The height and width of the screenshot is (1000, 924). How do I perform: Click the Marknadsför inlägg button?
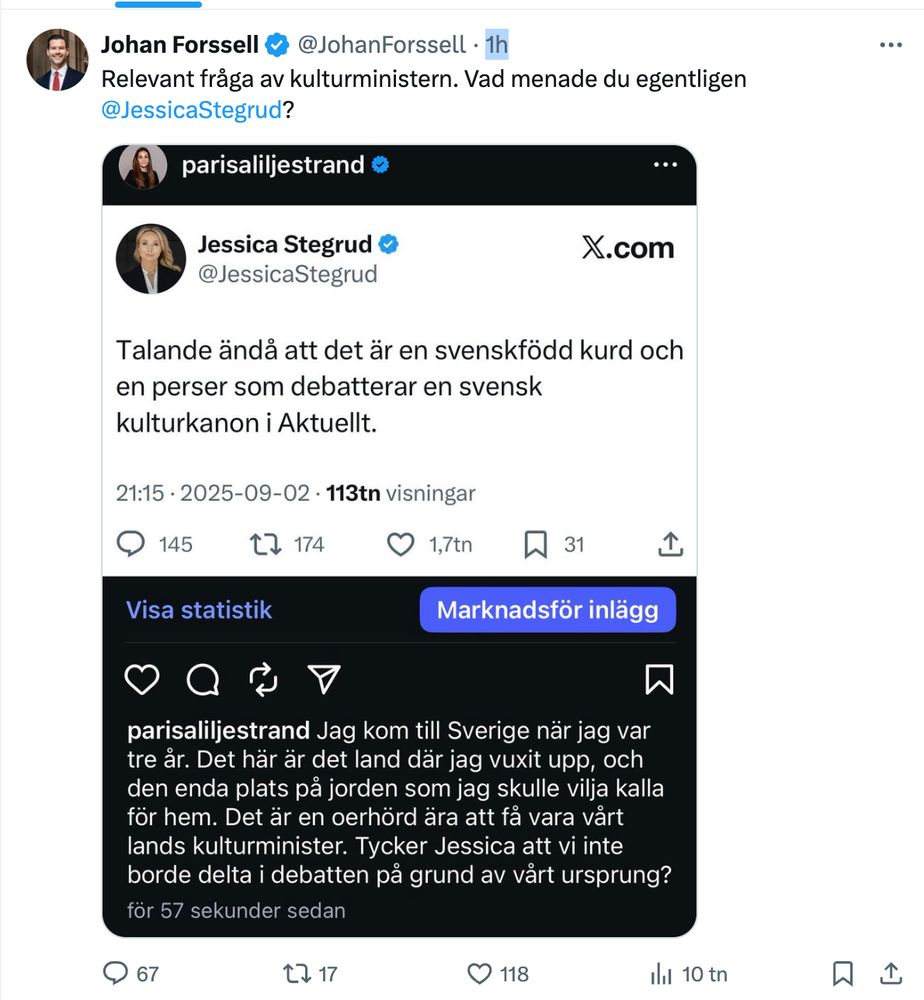547,610
